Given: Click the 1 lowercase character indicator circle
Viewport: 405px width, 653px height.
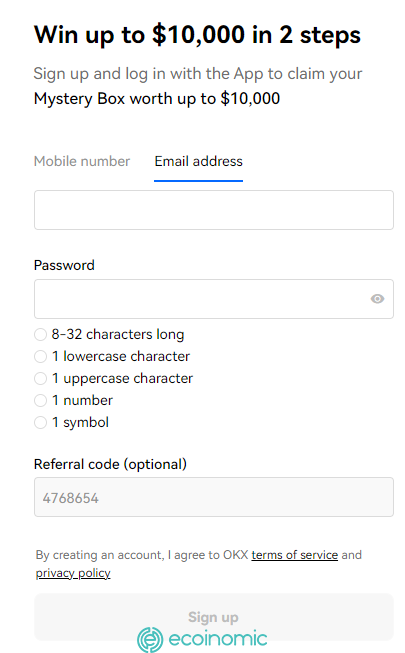Looking at the screenshot, I should pos(40,356).
